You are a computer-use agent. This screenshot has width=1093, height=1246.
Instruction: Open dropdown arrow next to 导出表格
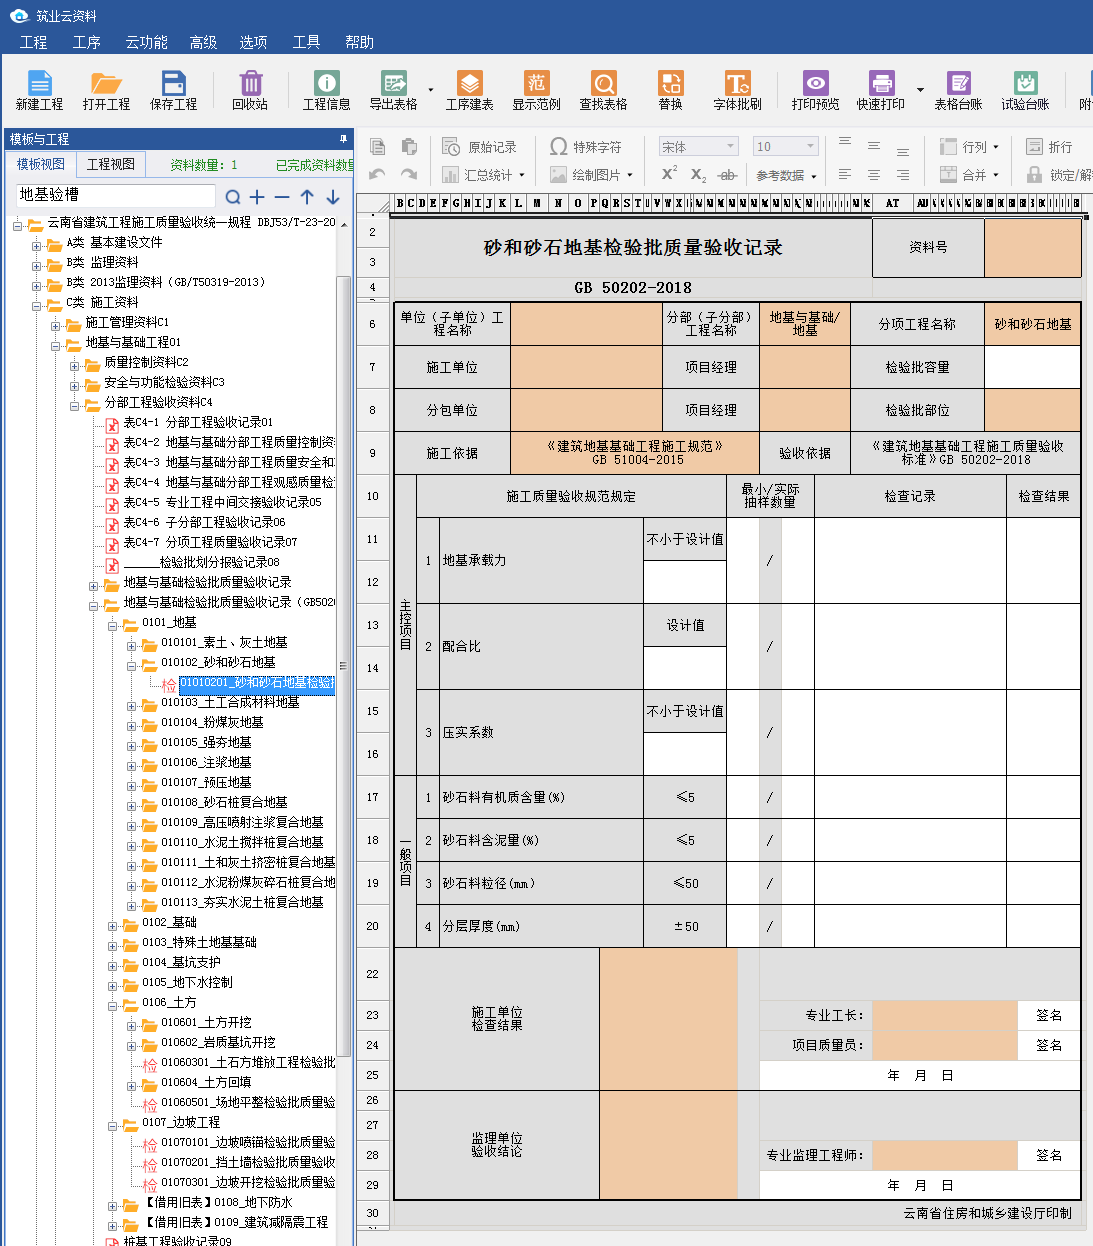pos(431,90)
